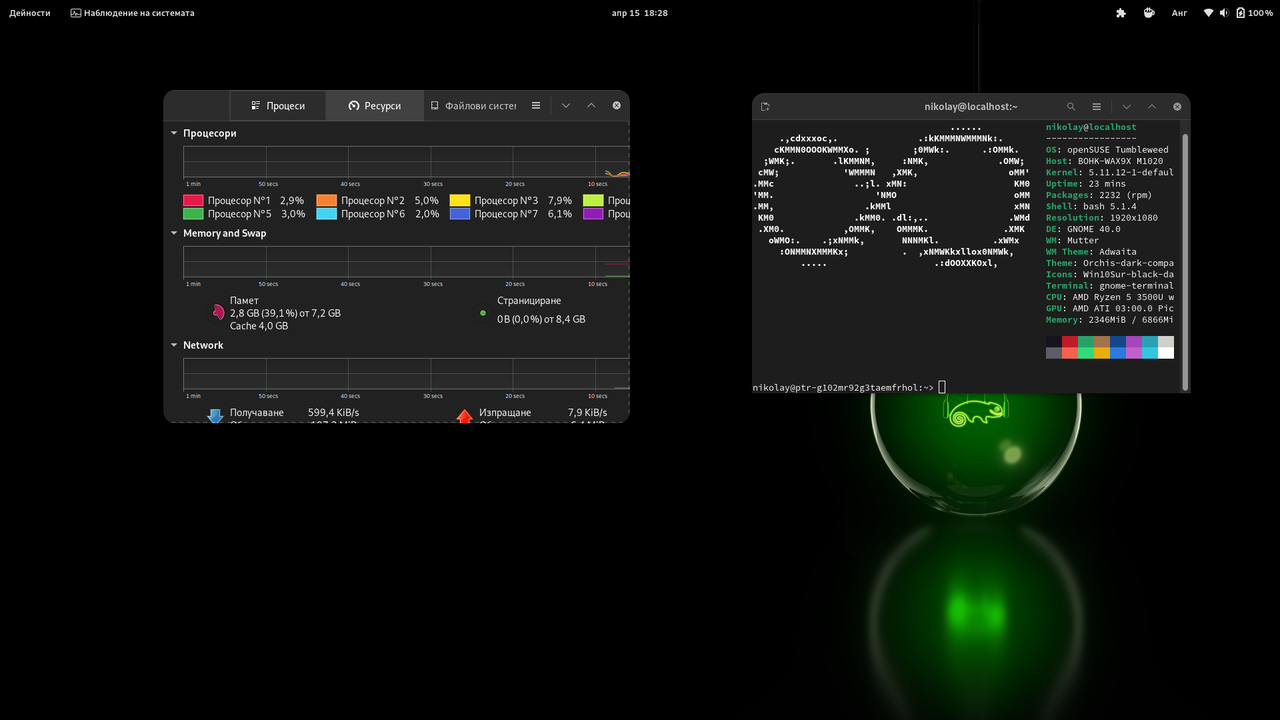Minimize the System Monitor window
This screenshot has width=1280, height=720.
566,105
